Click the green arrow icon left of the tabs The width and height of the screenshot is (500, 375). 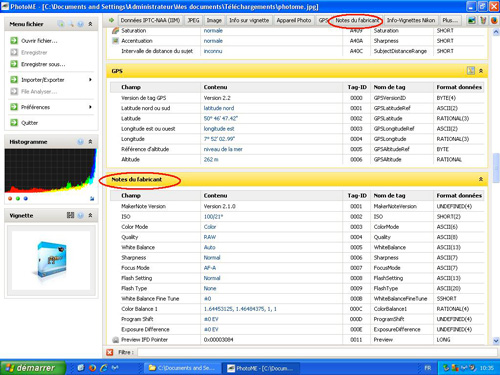112,20
